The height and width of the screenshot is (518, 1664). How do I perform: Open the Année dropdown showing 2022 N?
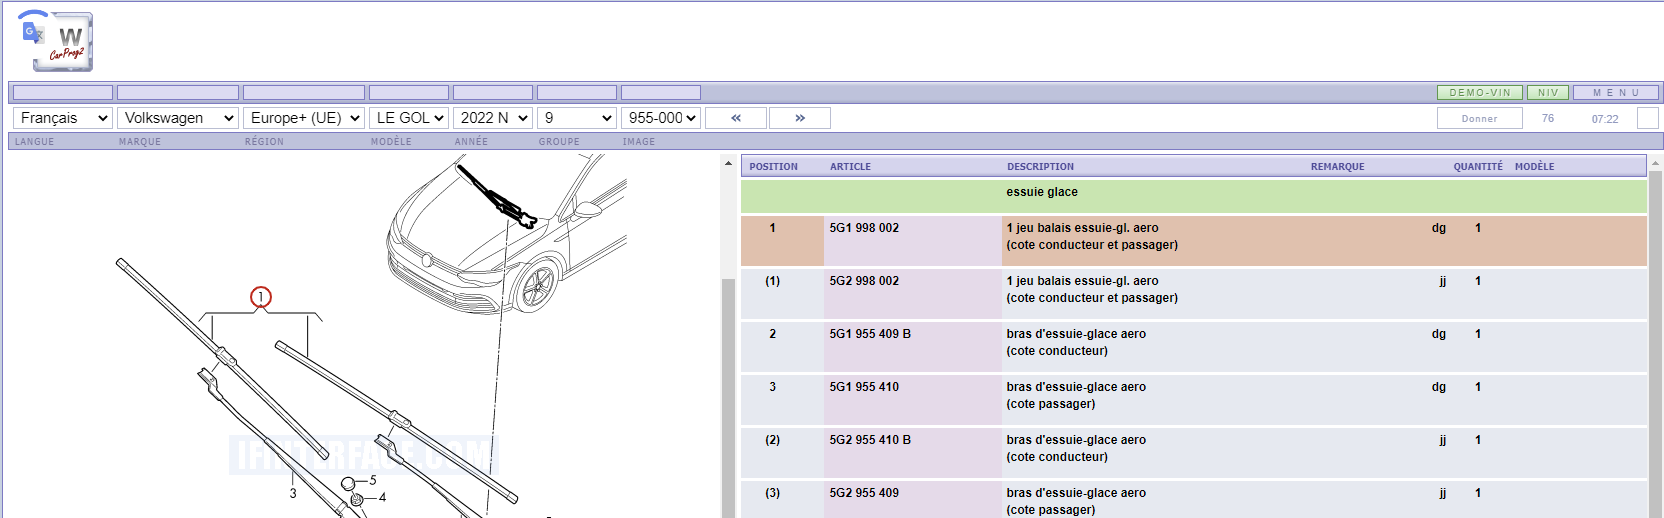(x=493, y=118)
